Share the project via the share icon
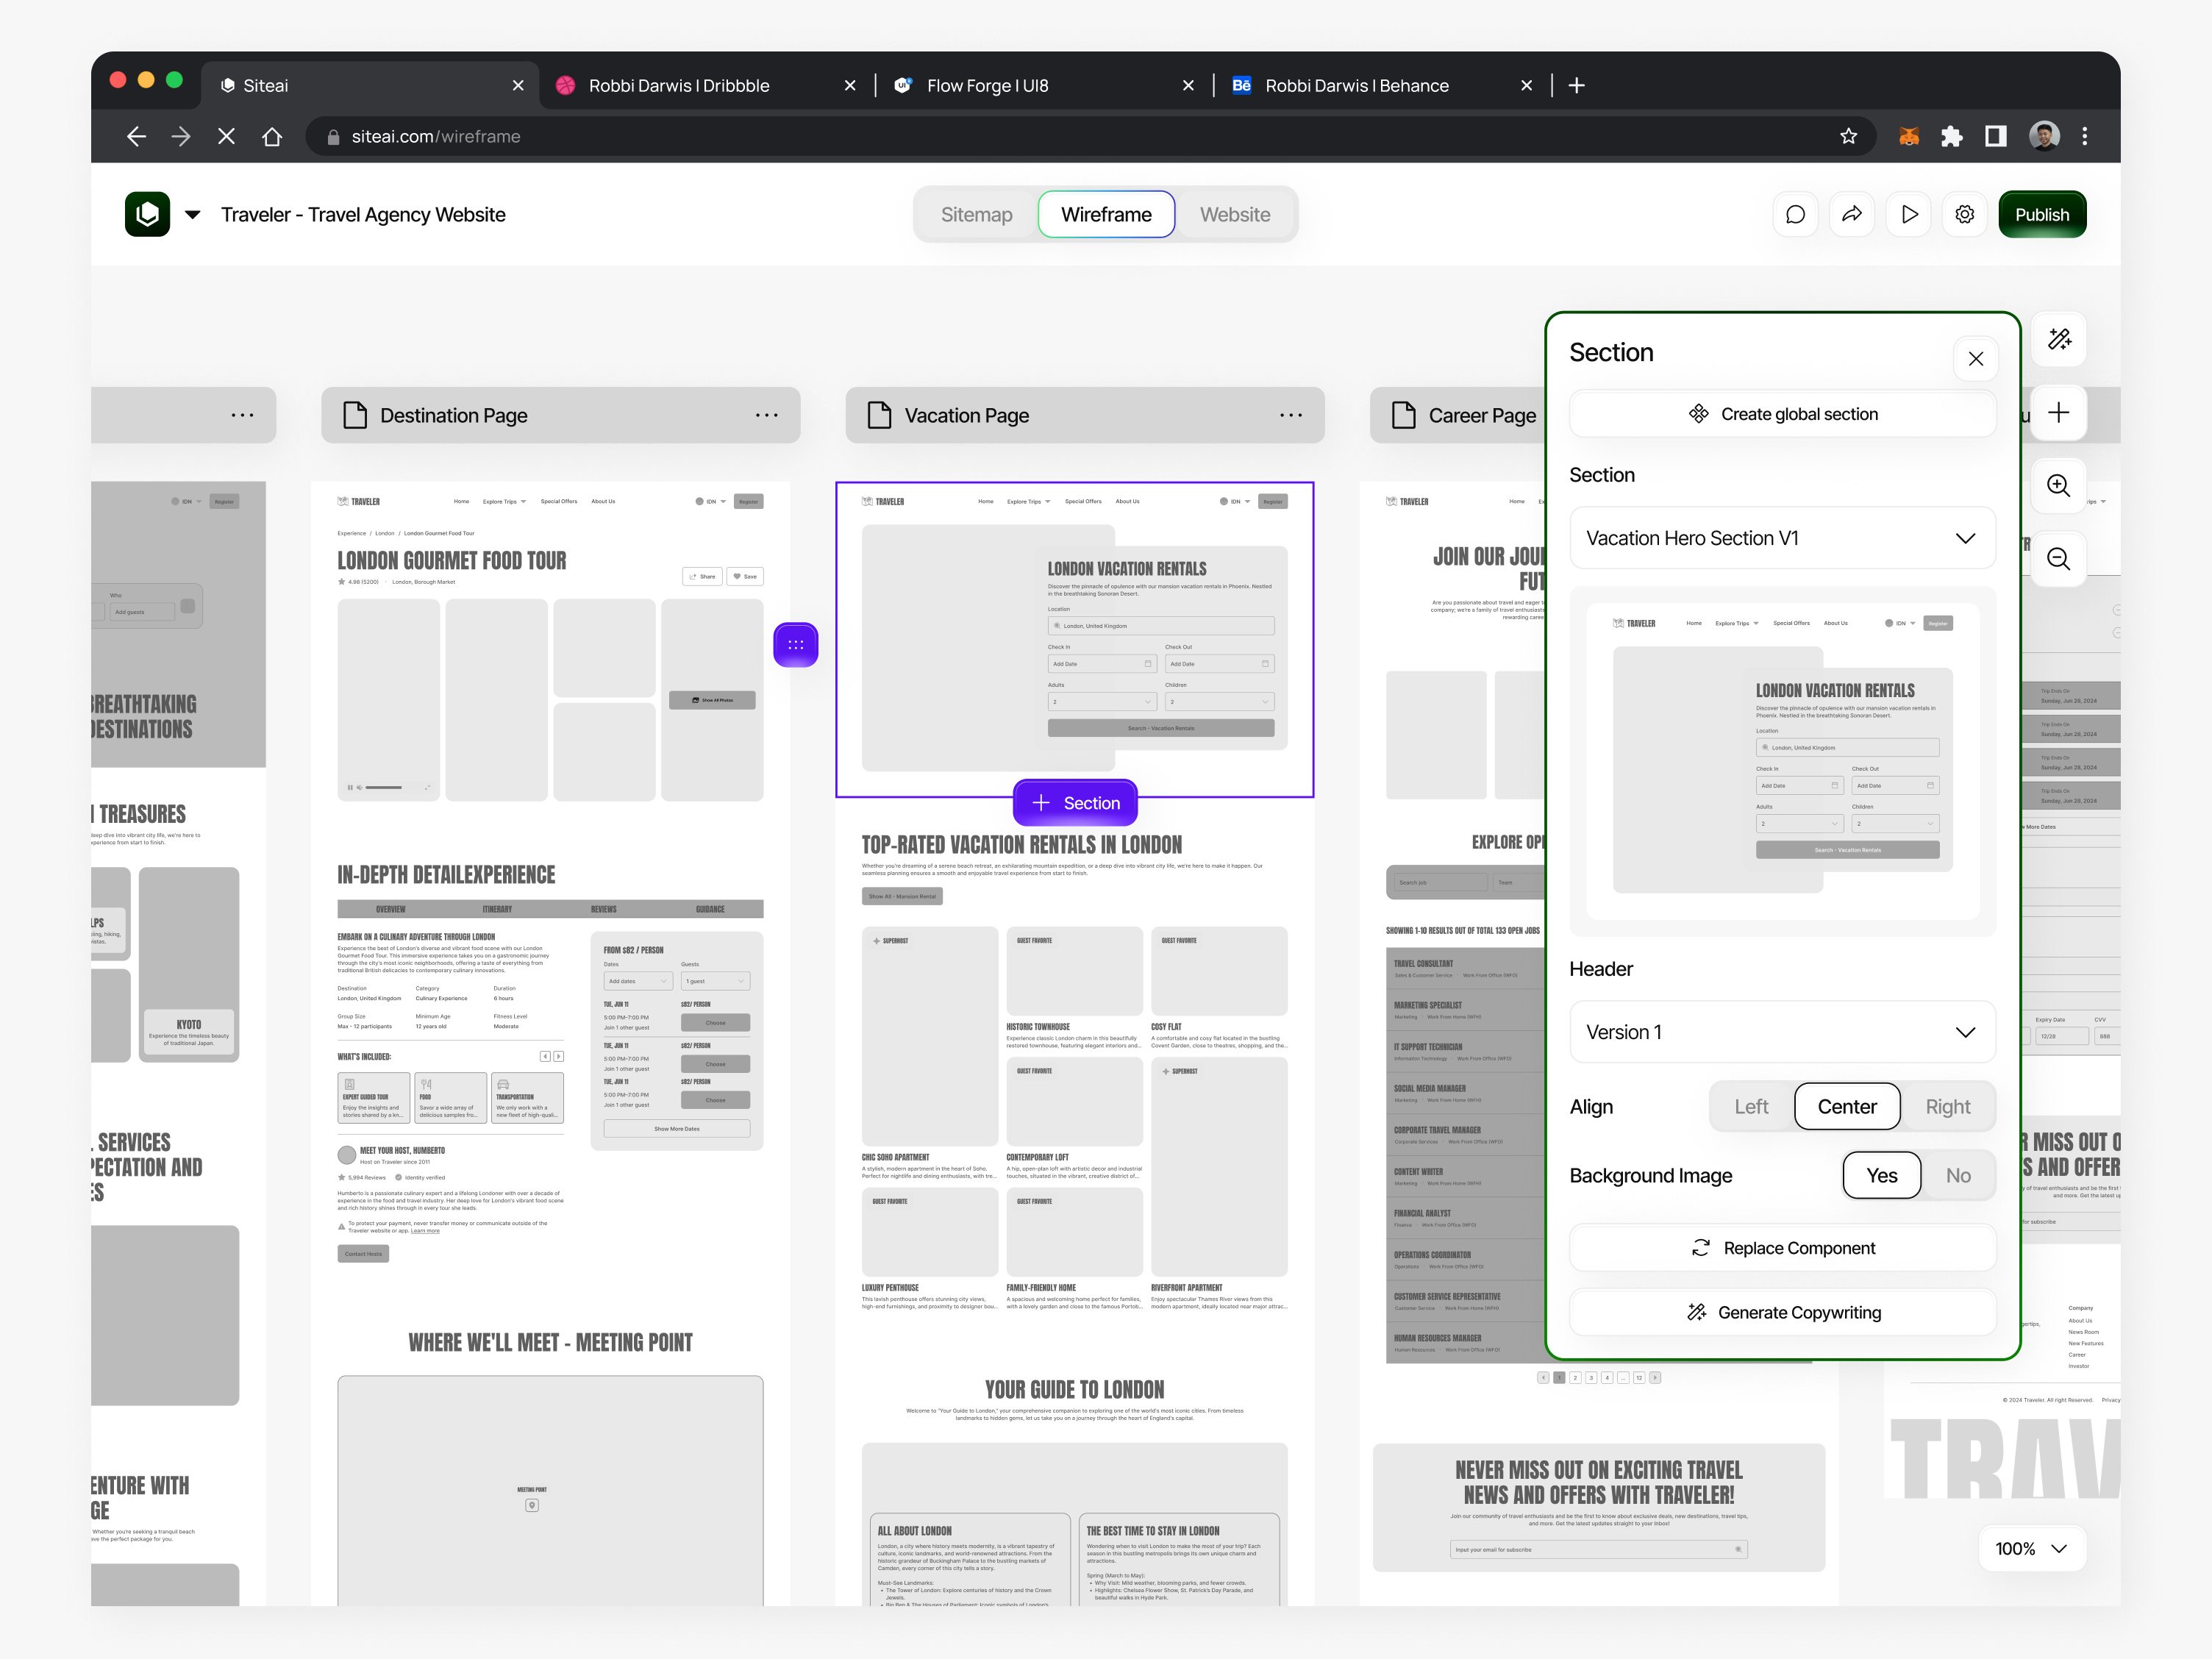 [x=1852, y=213]
